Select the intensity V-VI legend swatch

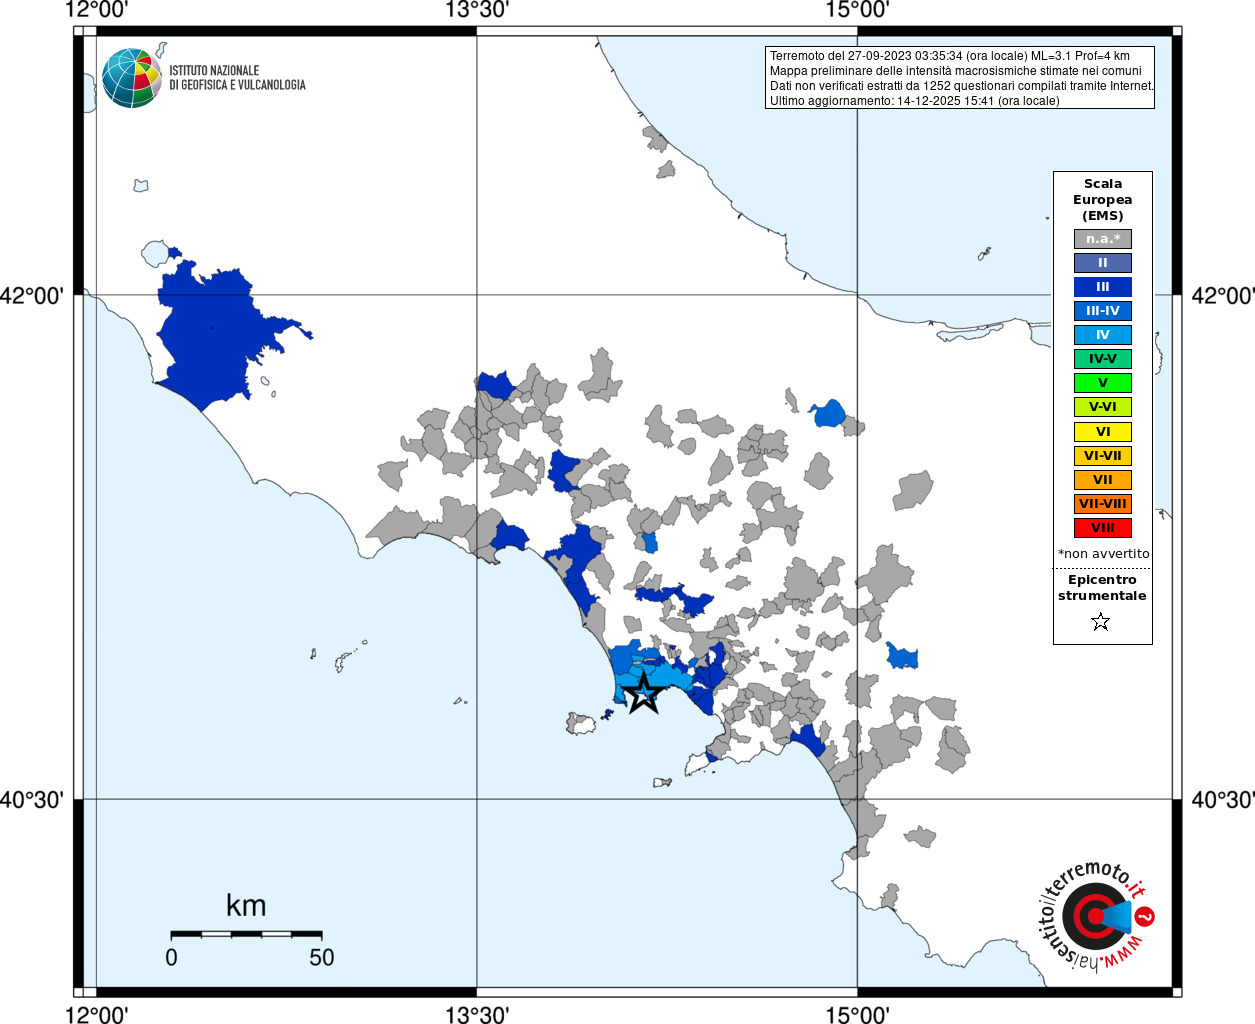tap(1103, 407)
